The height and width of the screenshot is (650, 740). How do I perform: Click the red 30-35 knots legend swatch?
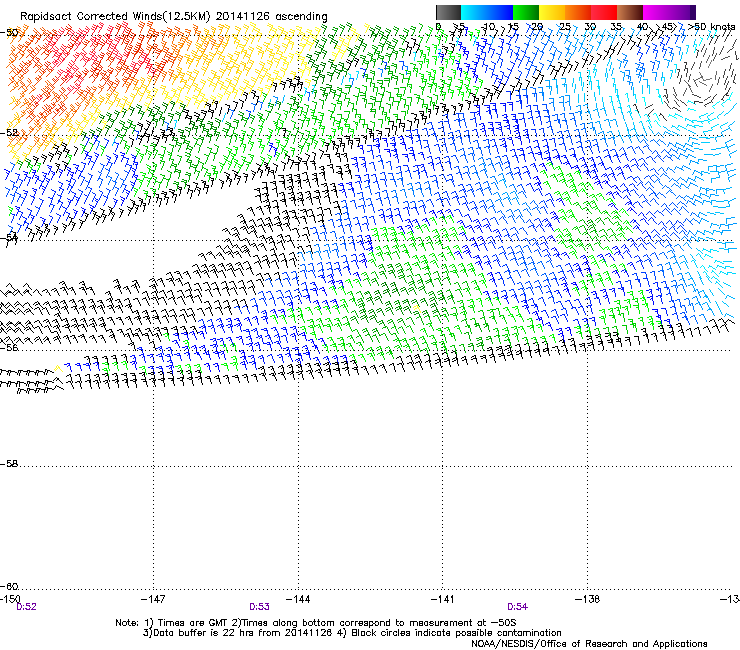coord(604,12)
